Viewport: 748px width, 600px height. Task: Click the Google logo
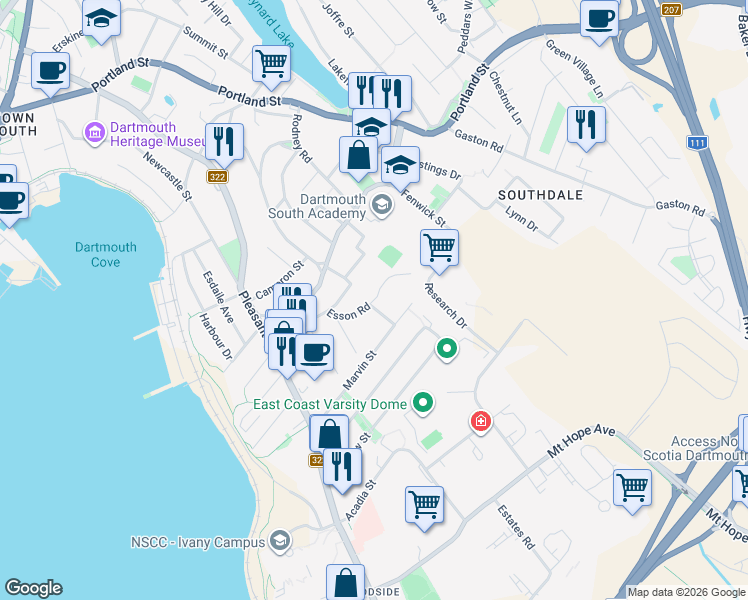point(33,588)
